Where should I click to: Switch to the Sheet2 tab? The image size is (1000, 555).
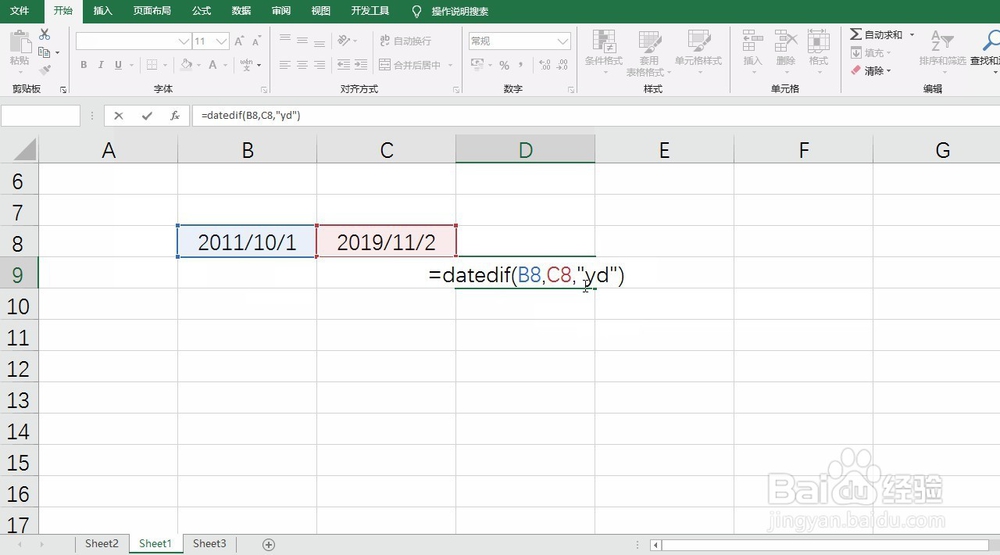pyautogui.click(x=101, y=544)
